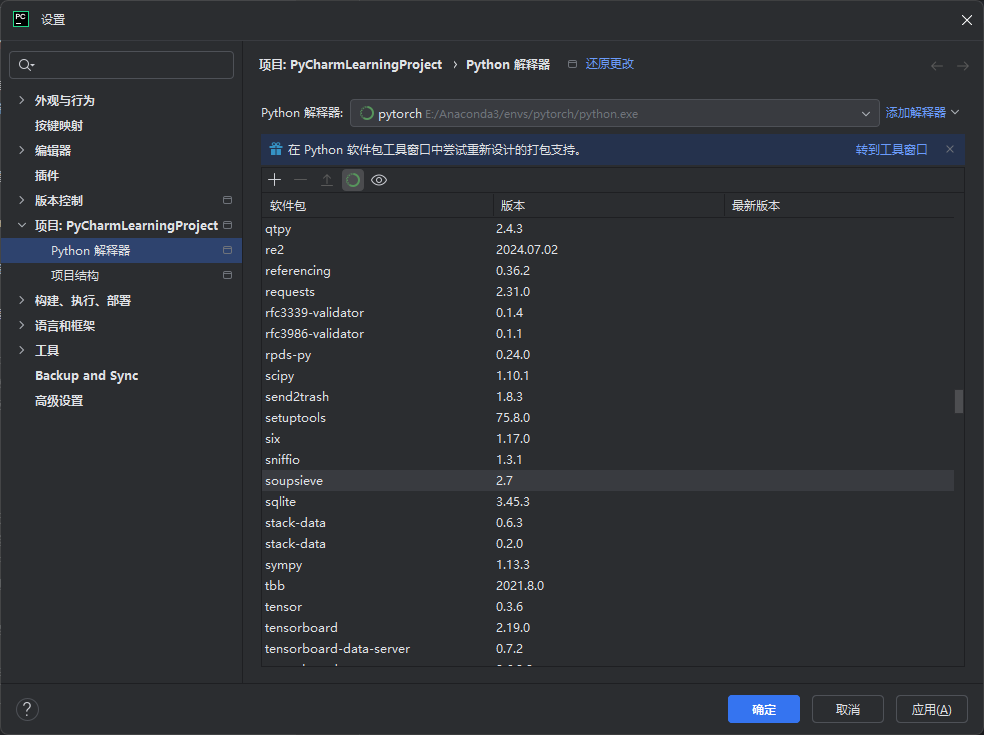Viewport: 984px width, 735px height.
Task: Expand the 语言和框架 section
Action: pyautogui.click(x=22, y=325)
